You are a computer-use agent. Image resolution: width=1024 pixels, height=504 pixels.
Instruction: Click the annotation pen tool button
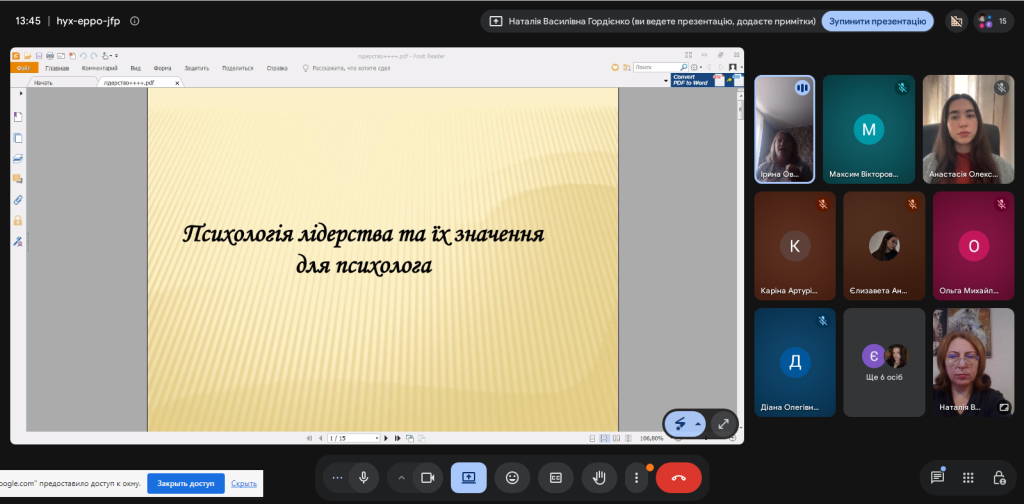[680, 424]
